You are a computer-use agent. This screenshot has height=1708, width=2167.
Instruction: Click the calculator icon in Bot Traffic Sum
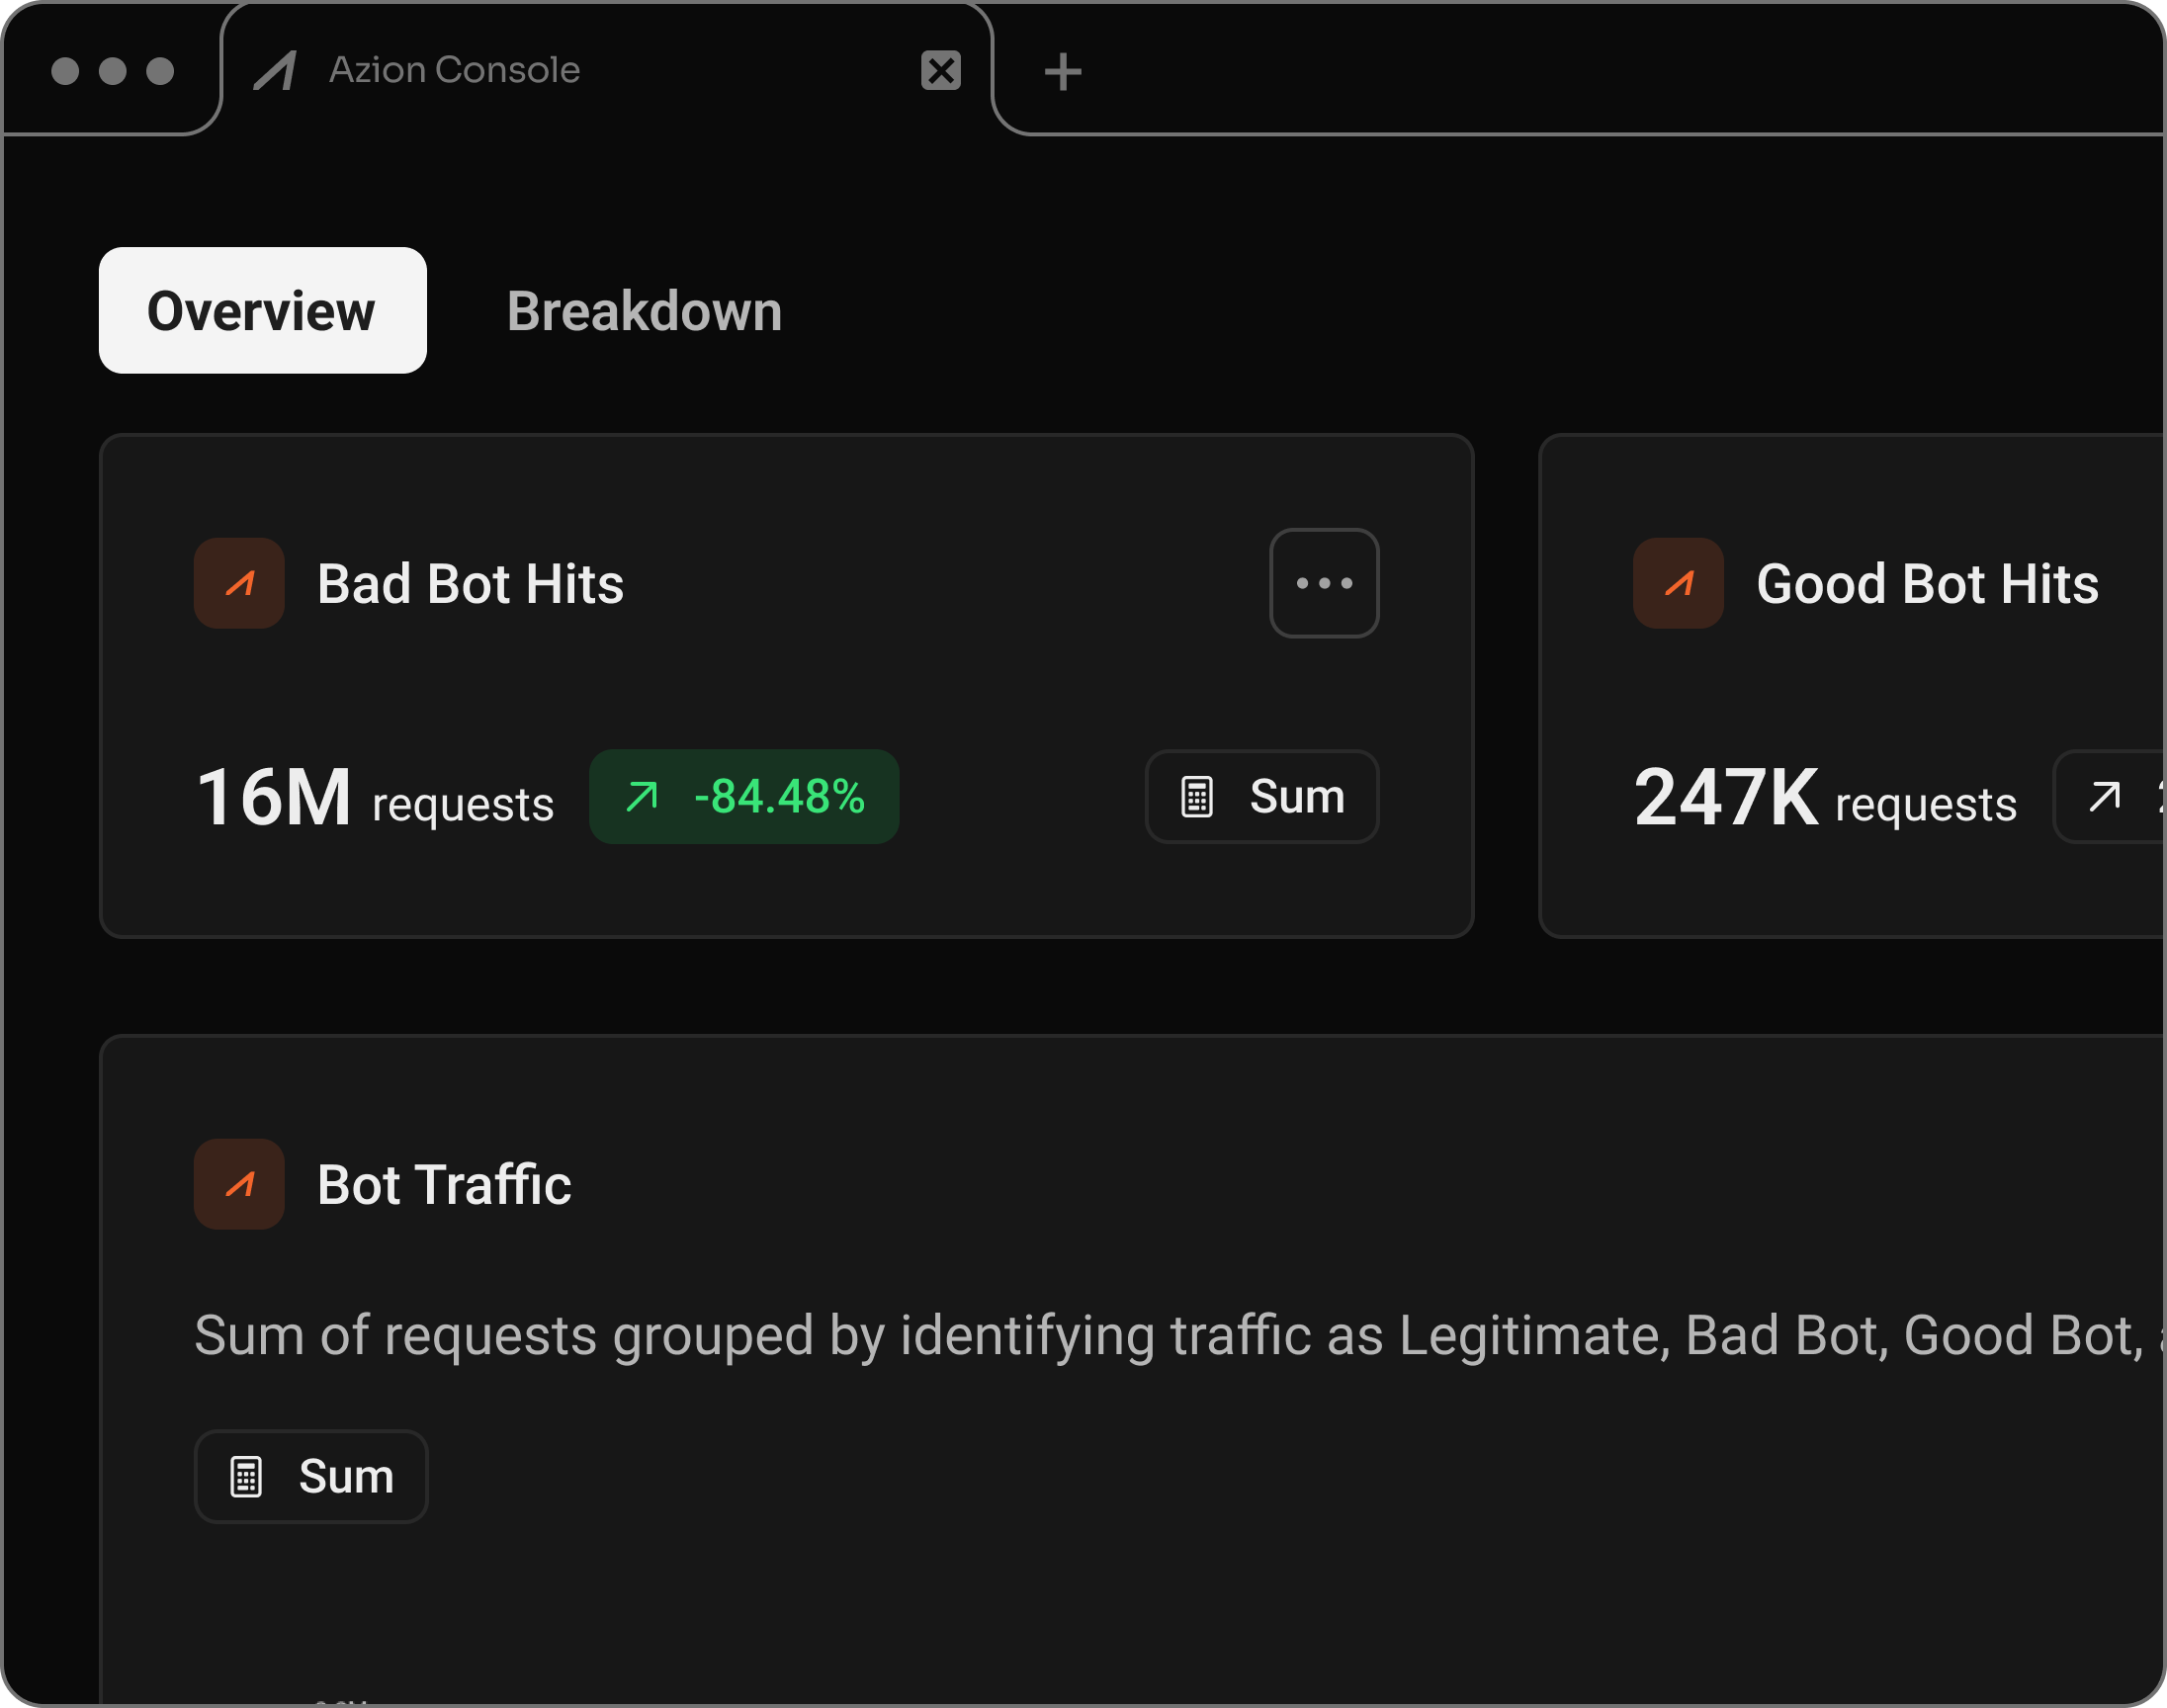click(x=246, y=1476)
